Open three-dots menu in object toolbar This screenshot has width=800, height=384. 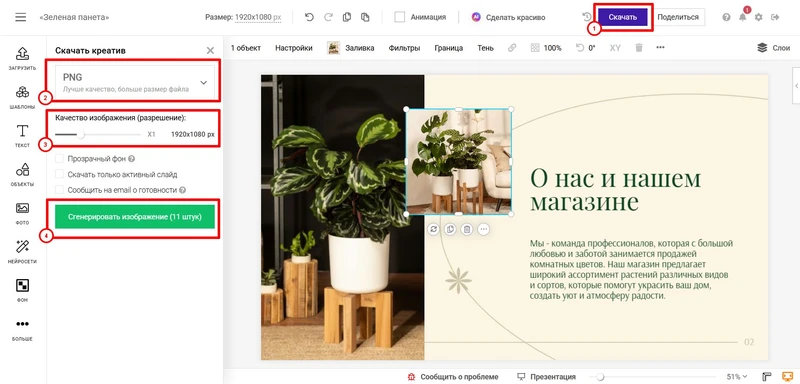[660, 48]
